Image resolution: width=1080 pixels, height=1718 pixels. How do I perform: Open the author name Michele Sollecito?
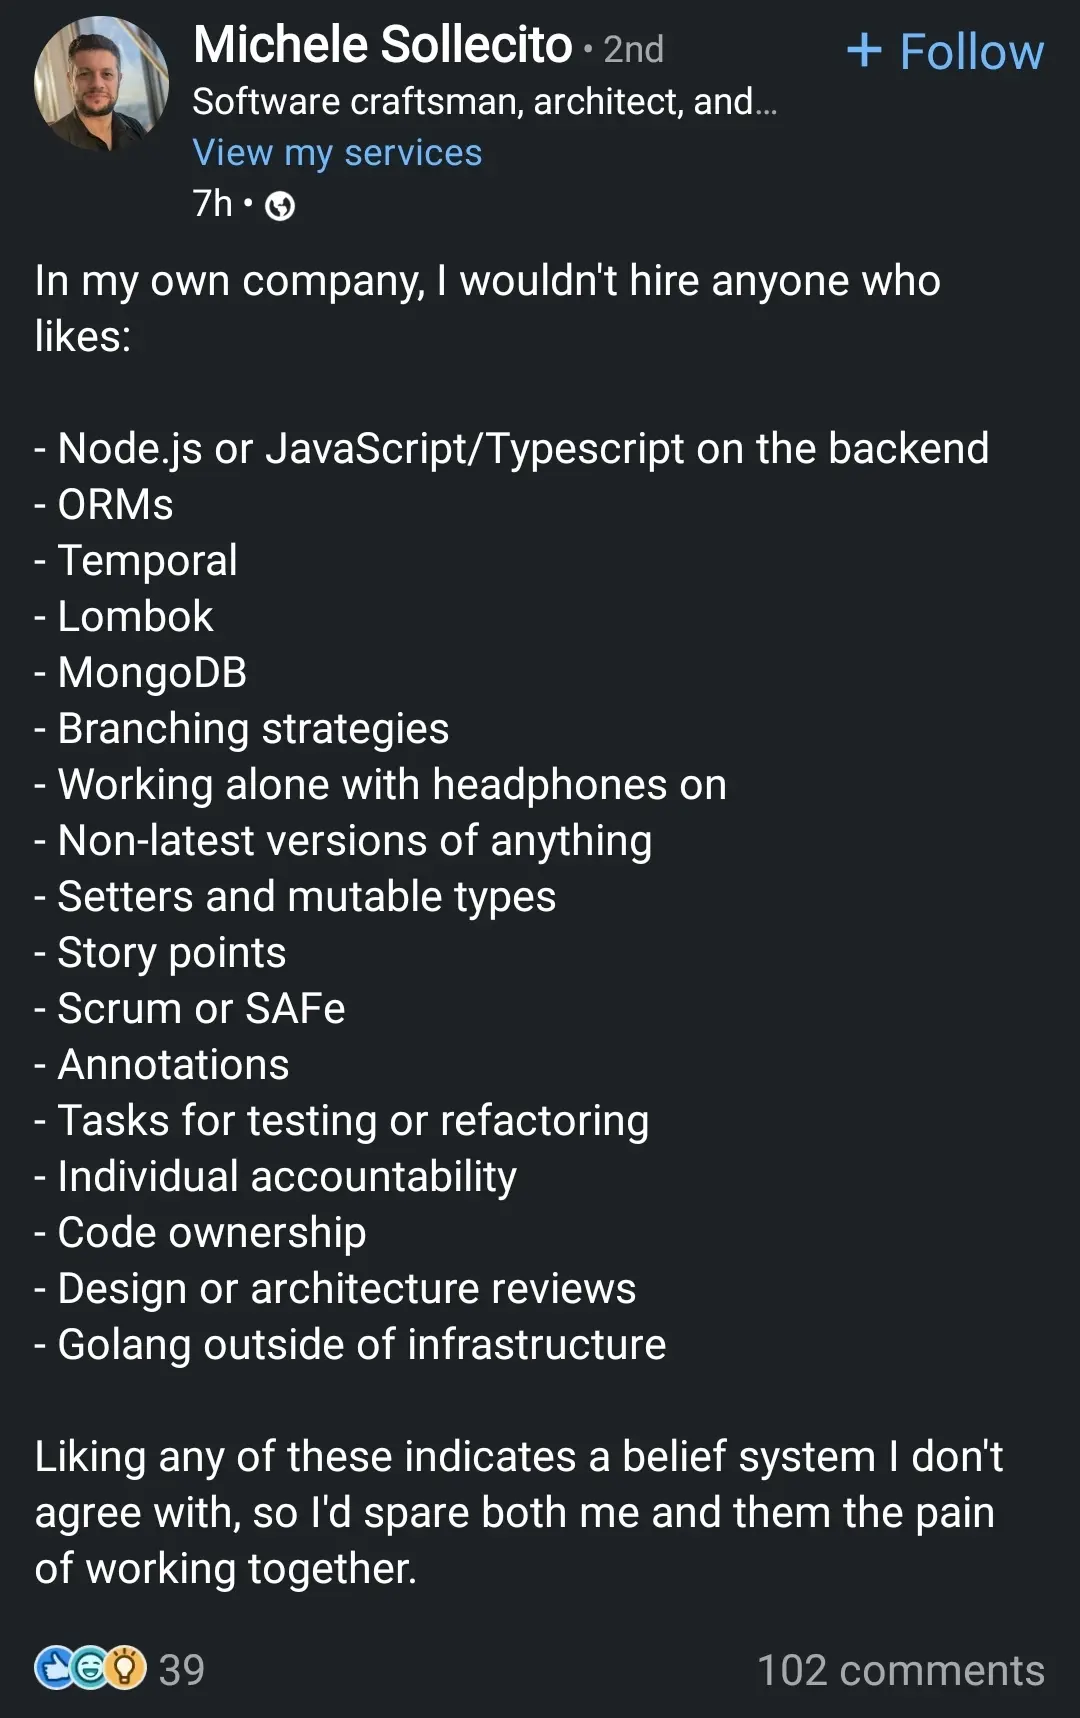pos(382,45)
